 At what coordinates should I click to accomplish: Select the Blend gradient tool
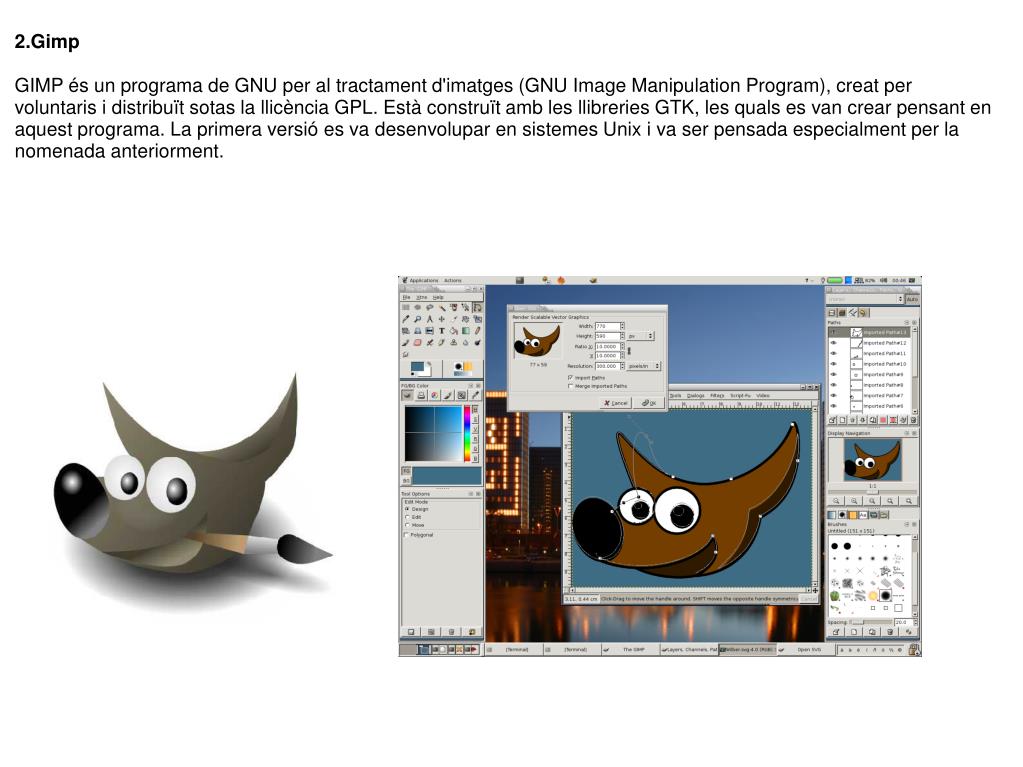[x=466, y=331]
